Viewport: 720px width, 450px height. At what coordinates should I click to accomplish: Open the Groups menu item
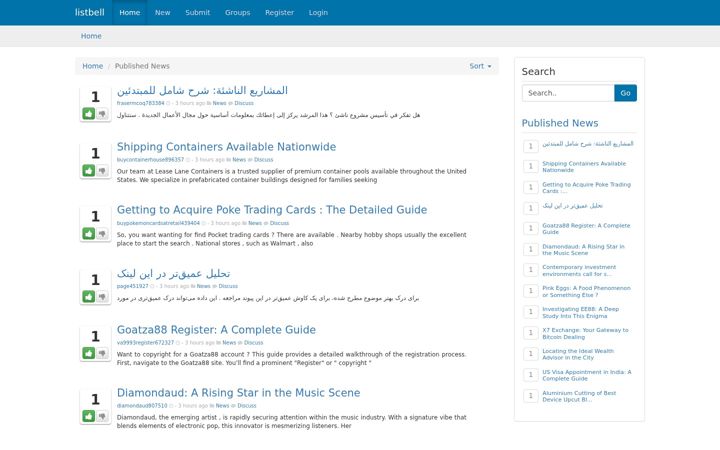[237, 12]
